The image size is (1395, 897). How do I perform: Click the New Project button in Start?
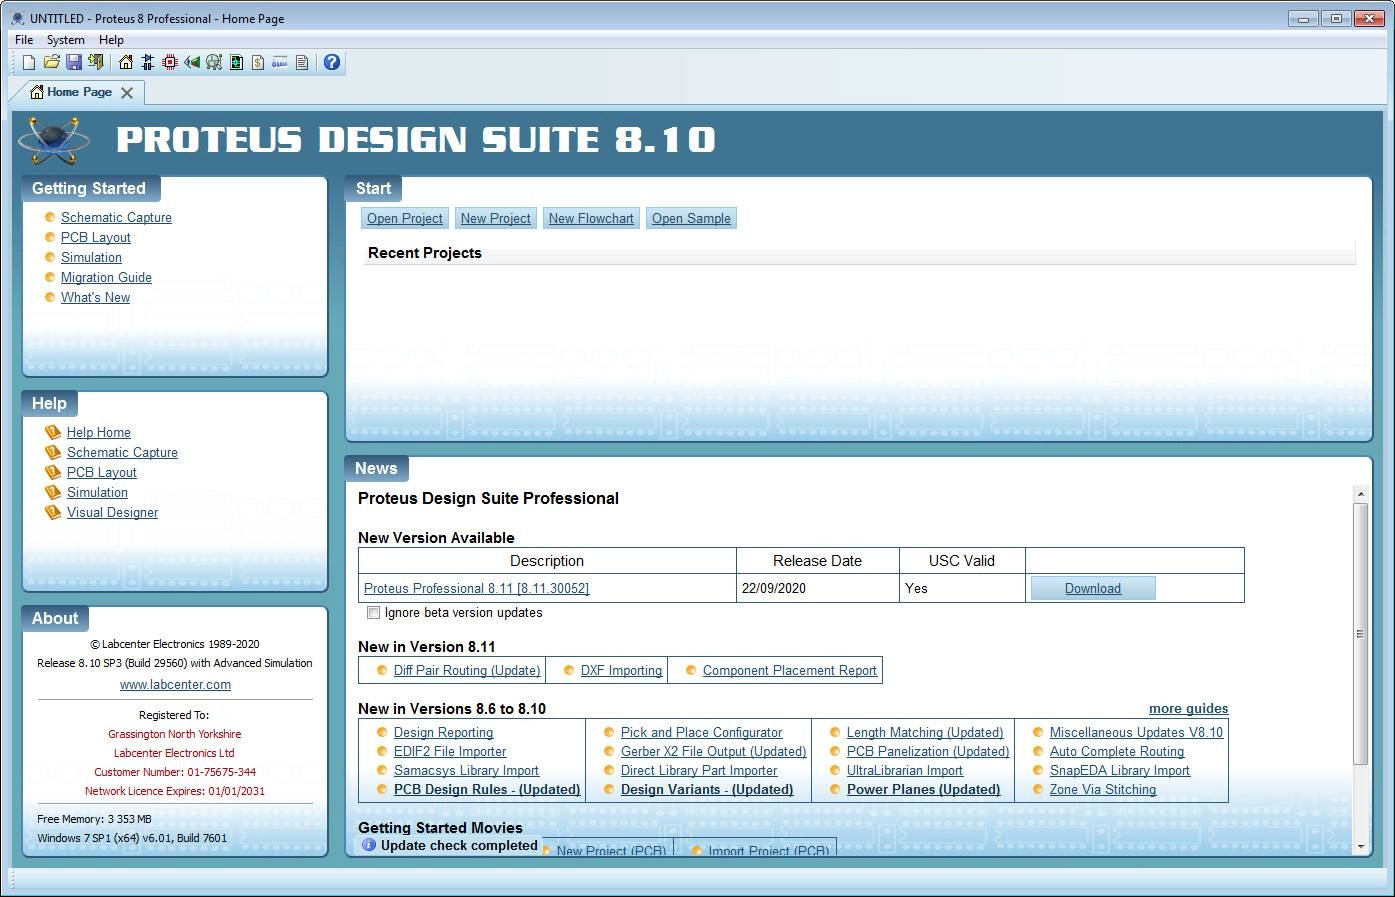pyautogui.click(x=496, y=218)
